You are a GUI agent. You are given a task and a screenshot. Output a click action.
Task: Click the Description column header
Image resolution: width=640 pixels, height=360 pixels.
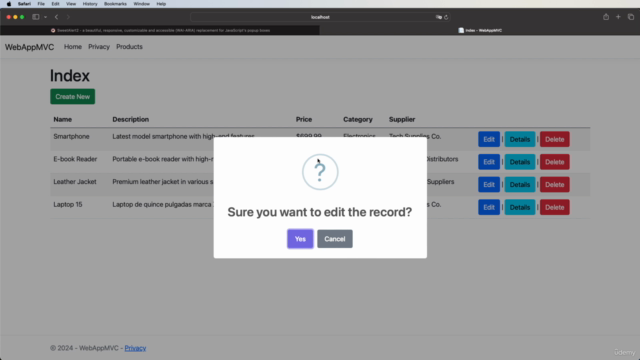(x=131, y=120)
